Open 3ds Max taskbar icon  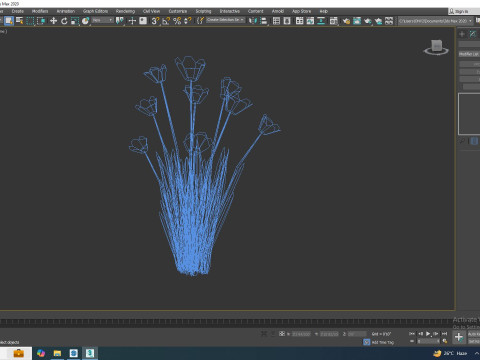(x=90, y=353)
